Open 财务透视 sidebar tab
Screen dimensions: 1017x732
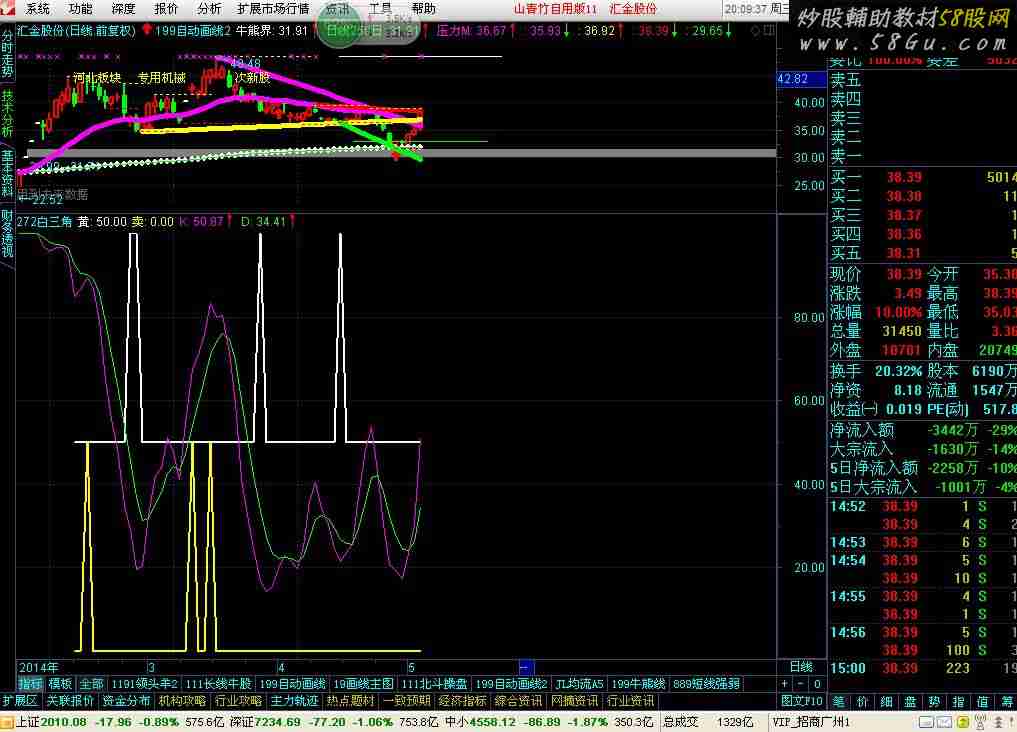click(7, 234)
